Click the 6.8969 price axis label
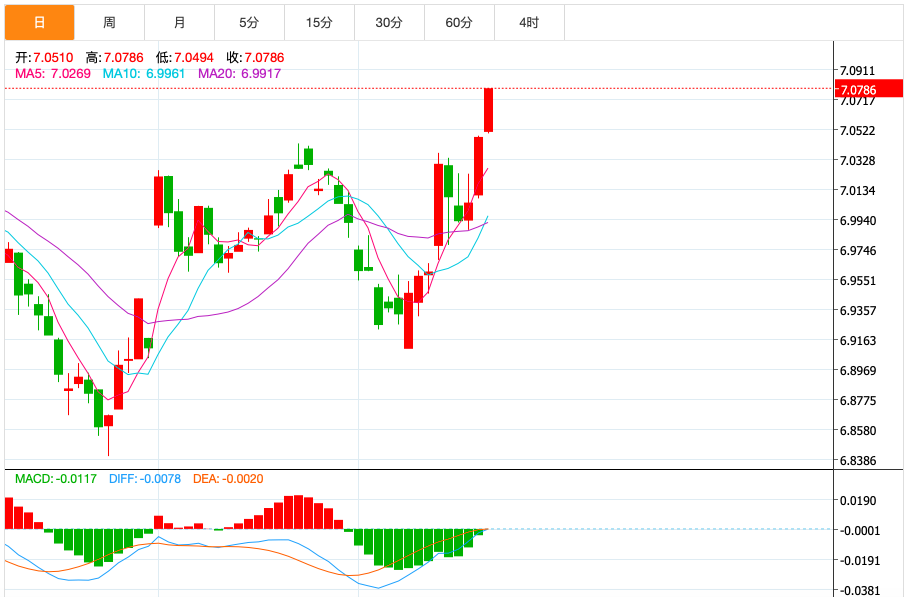Viewport: 904px width, 597px height. point(857,371)
